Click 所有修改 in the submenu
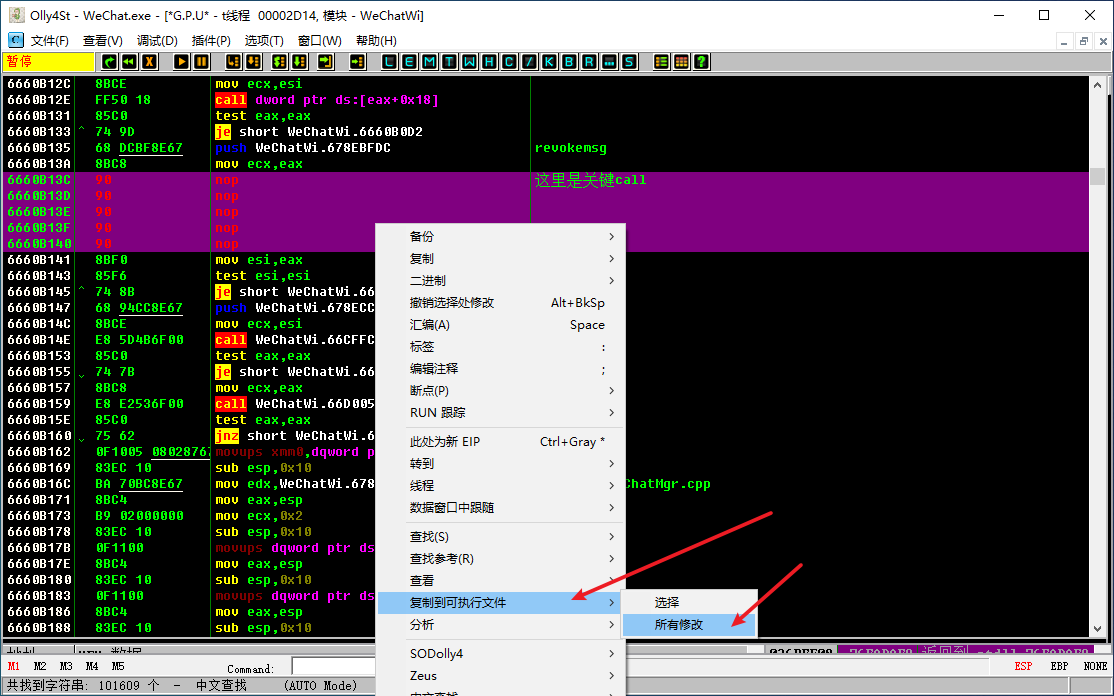Screen dimensions: 1114x696 click(689, 625)
